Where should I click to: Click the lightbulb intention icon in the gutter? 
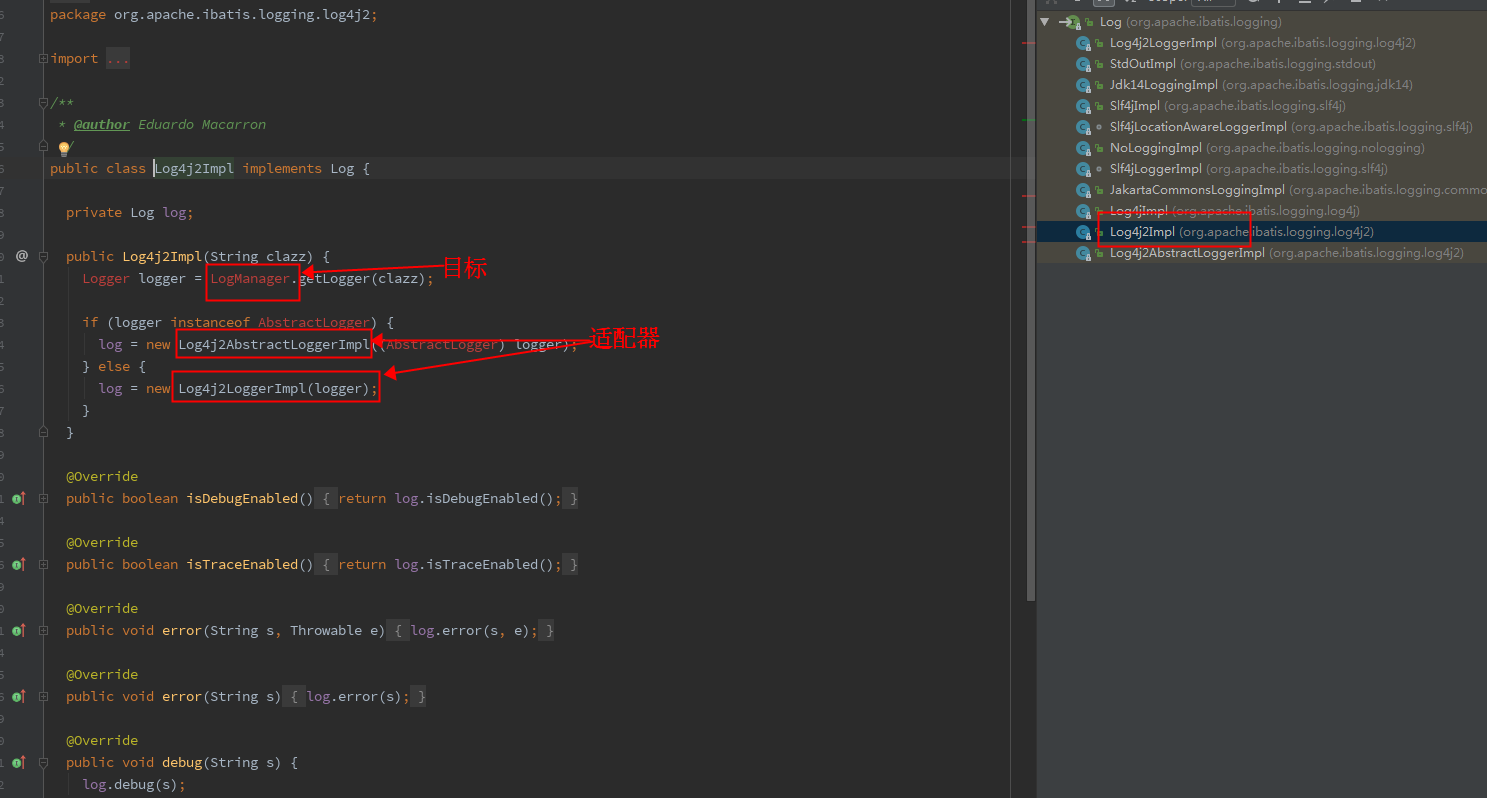(x=65, y=147)
